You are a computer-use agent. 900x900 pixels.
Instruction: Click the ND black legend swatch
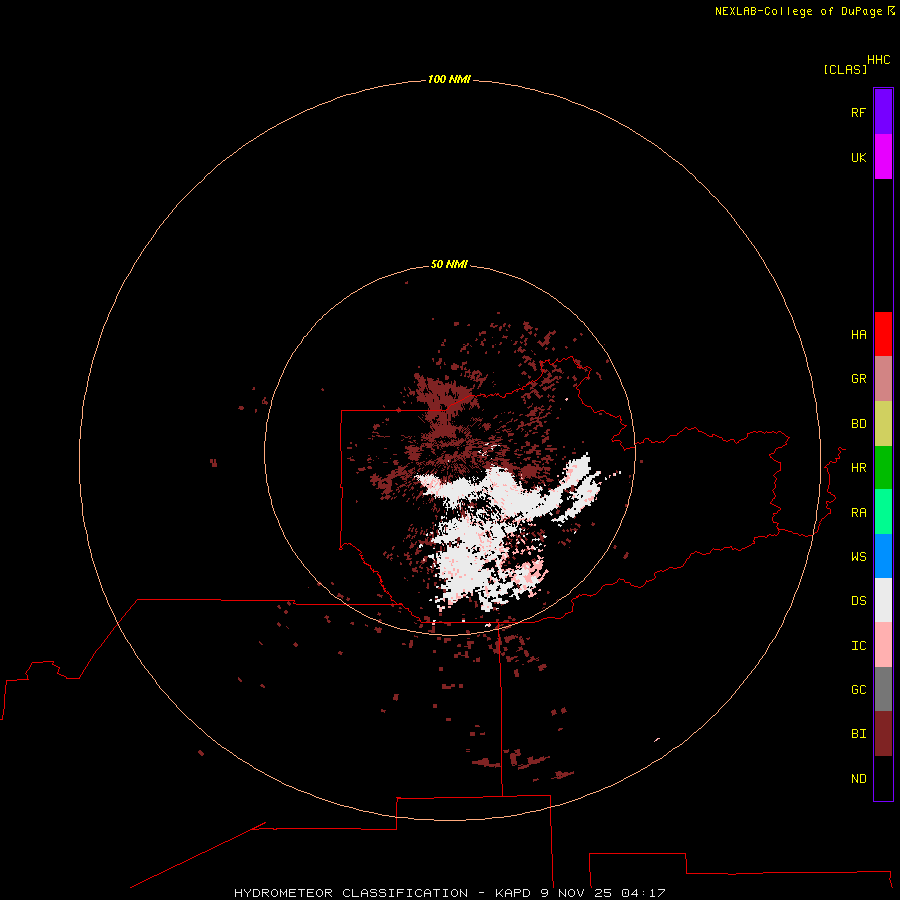[883, 778]
